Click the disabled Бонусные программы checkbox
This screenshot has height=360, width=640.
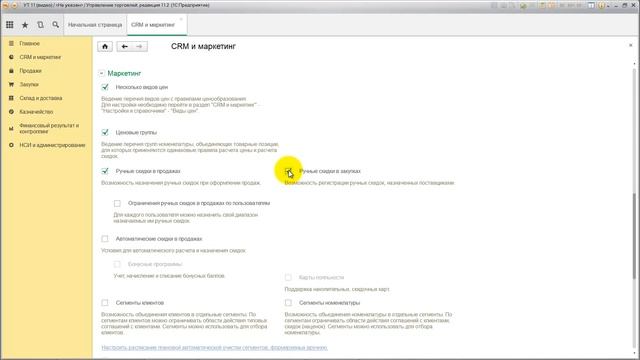tap(117, 264)
